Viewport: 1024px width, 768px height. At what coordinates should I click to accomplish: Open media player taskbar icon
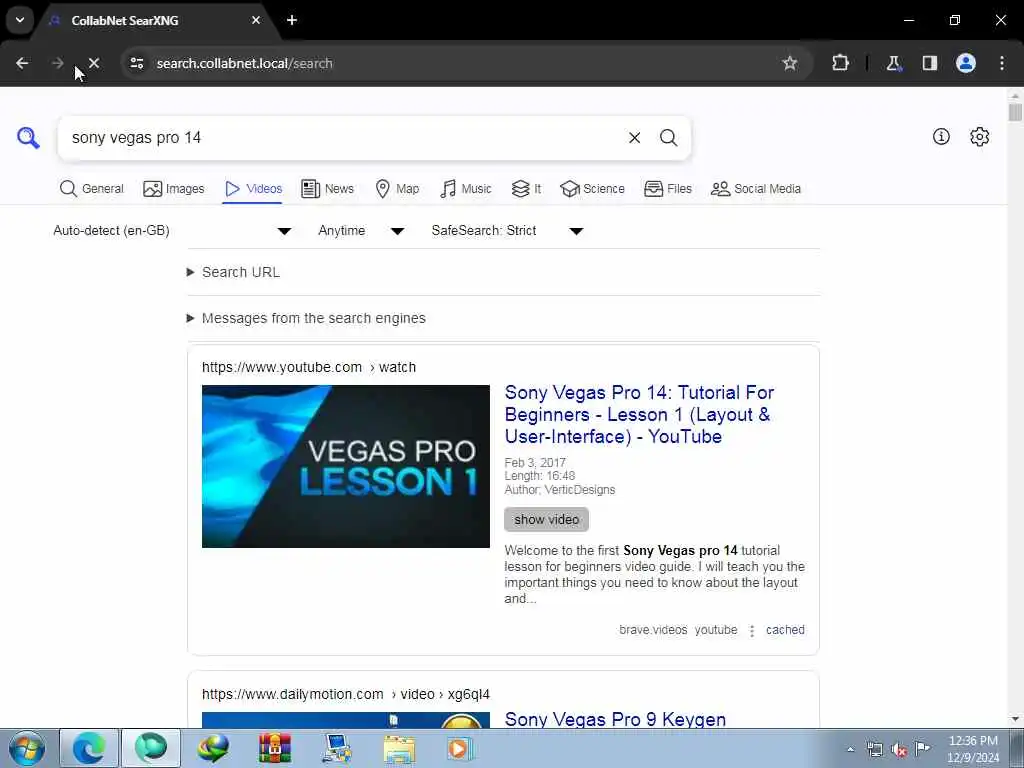(x=461, y=748)
